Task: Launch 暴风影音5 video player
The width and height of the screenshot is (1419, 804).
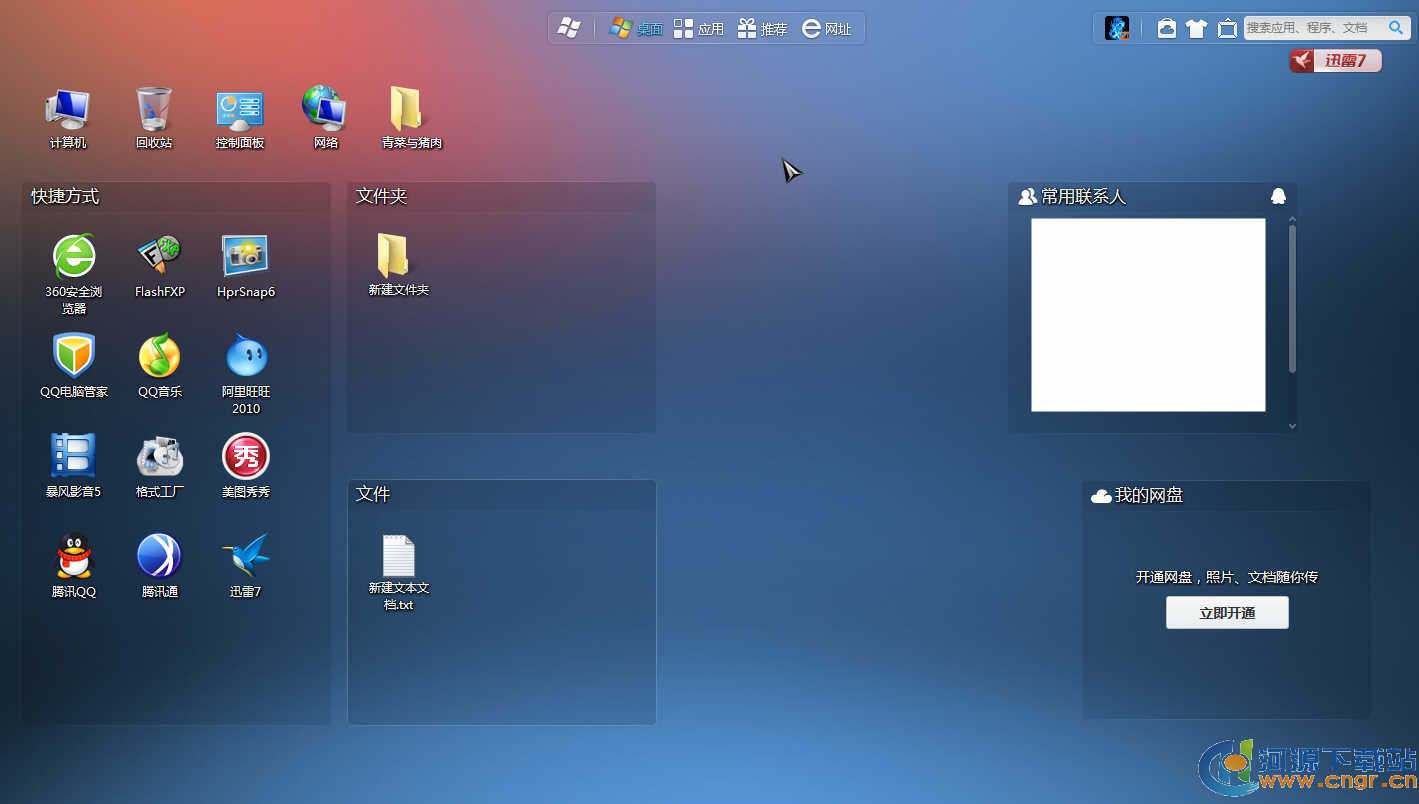Action: coord(74,457)
